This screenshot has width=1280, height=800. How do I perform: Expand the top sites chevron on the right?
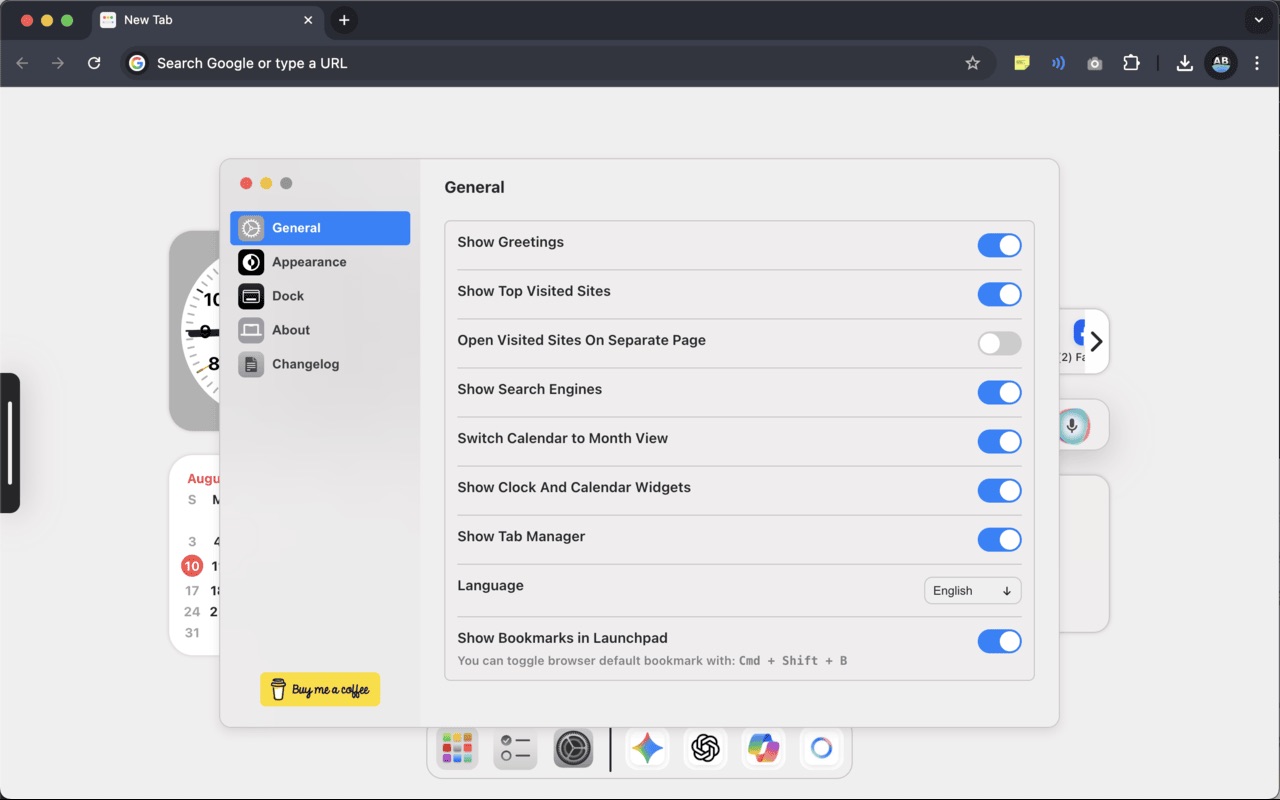click(1097, 341)
